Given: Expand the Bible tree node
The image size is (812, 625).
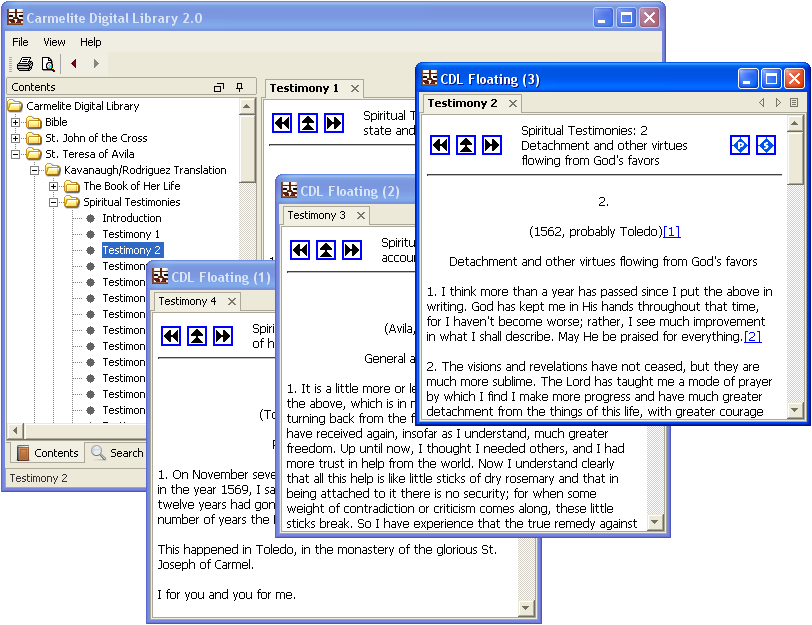Looking at the screenshot, I should pos(16,122).
